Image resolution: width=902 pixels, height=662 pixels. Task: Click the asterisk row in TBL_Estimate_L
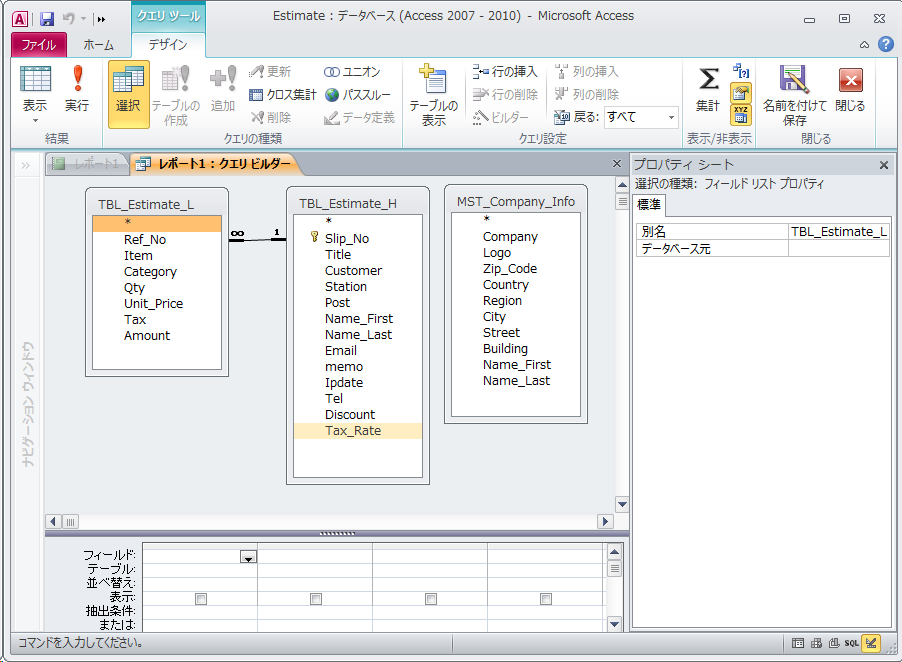[156, 223]
